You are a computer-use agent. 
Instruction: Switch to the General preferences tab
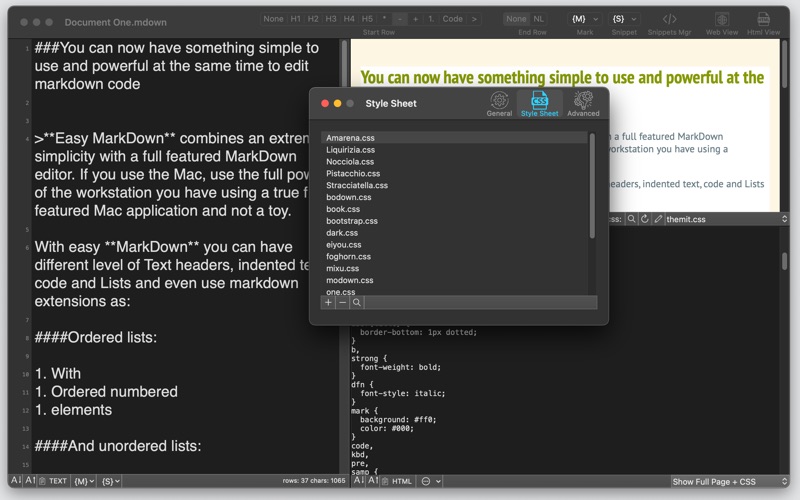coord(499,103)
